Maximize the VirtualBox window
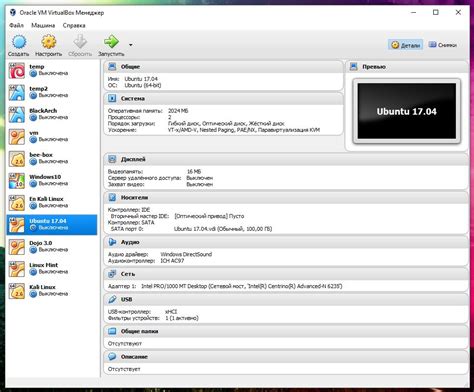The image size is (474, 392). click(436, 12)
